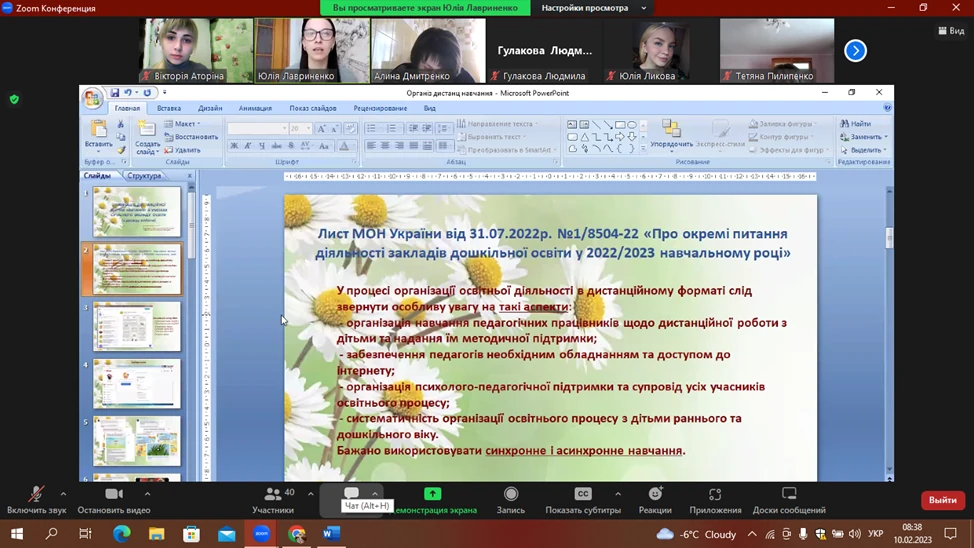Open PowerPoint help question icon

(x=887, y=107)
